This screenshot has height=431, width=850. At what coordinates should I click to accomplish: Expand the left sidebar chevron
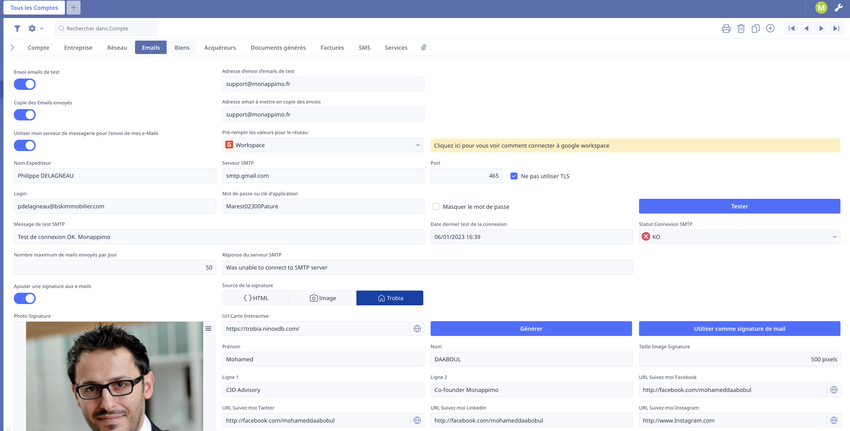12,47
